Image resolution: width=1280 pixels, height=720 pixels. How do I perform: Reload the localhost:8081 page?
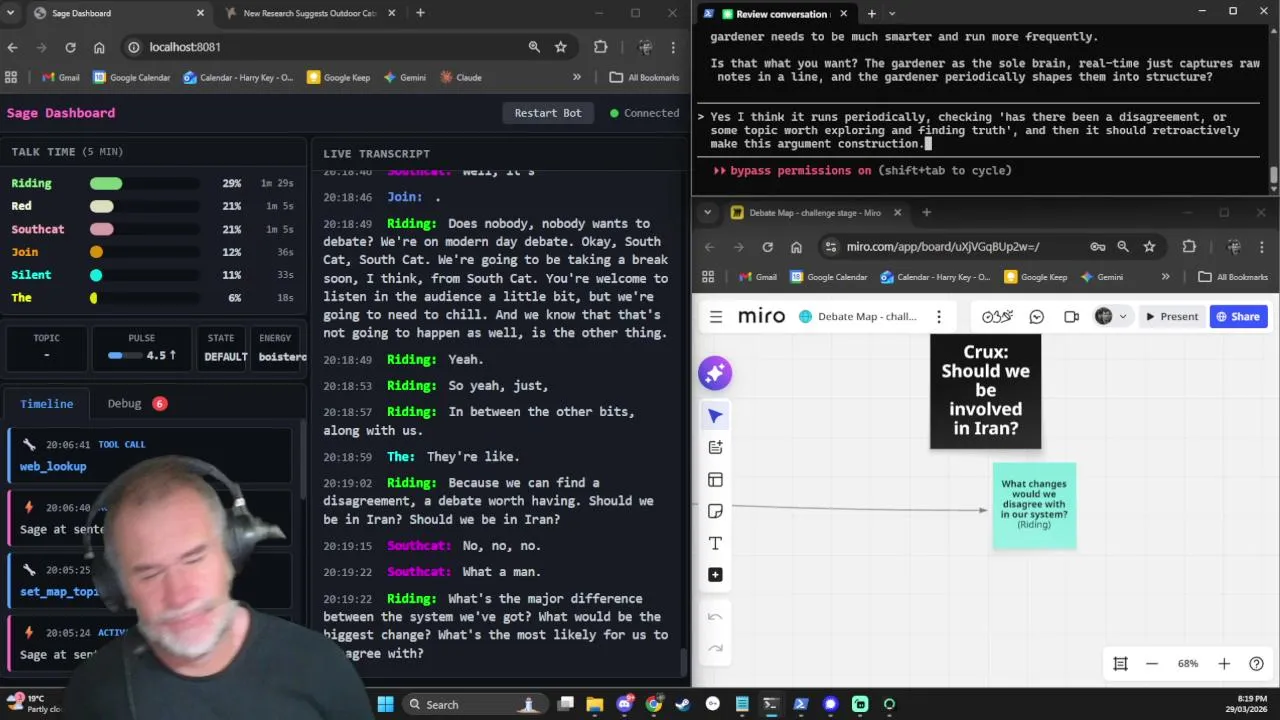point(70,47)
